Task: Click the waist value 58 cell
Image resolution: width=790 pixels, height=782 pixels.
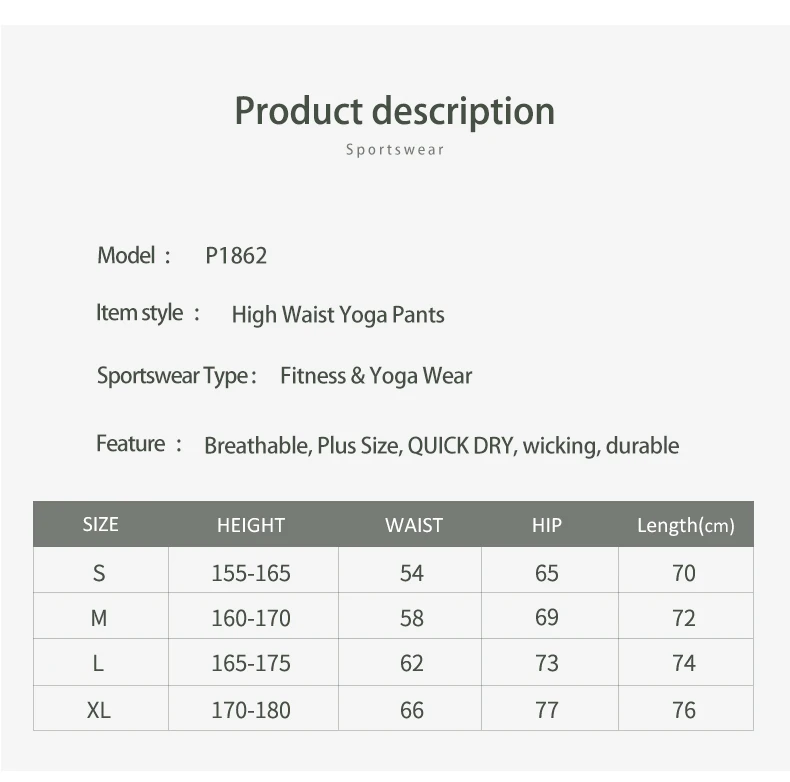Action: [x=412, y=618]
